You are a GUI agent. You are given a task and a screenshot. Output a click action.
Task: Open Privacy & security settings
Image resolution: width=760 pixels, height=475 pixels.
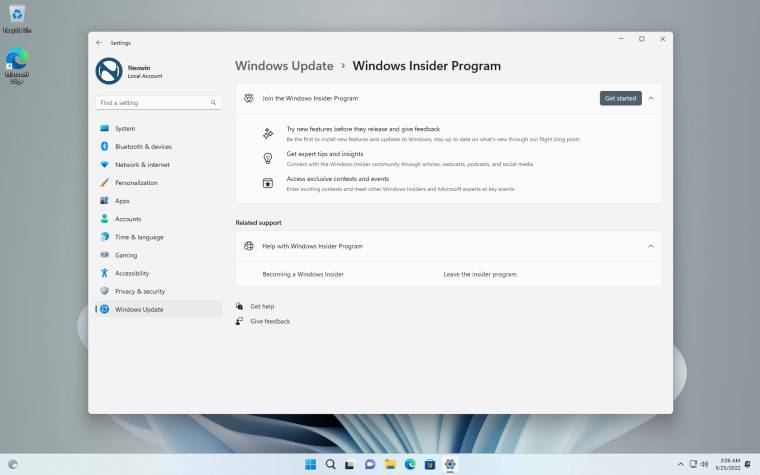coord(158,291)
